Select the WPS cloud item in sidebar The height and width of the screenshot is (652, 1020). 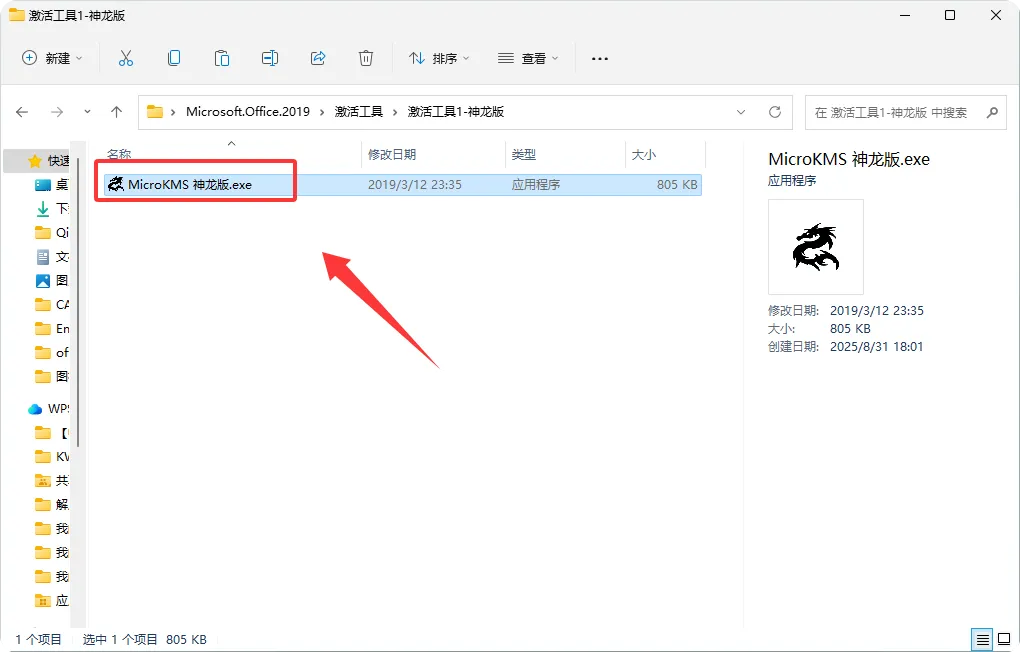pyautogui.click(x=48, y=409)
